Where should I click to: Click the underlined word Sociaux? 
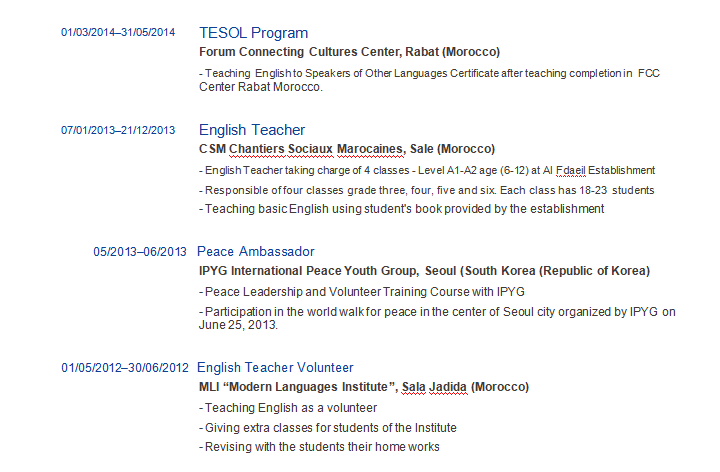point(310,149)
